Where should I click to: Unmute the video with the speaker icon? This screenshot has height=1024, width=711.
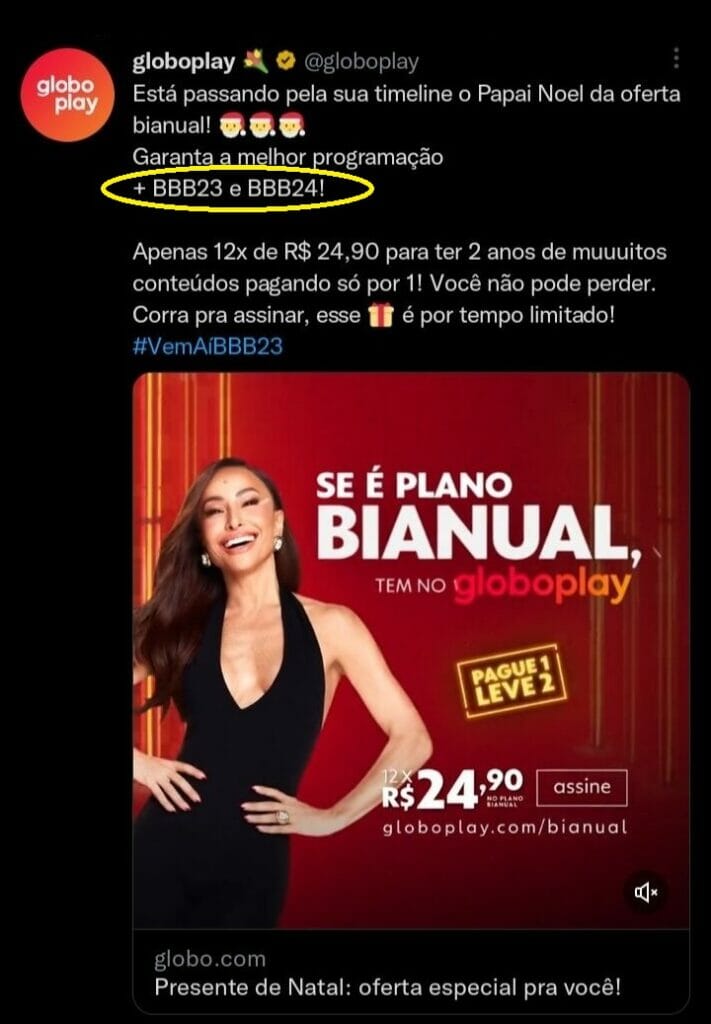tap(646, 891)
